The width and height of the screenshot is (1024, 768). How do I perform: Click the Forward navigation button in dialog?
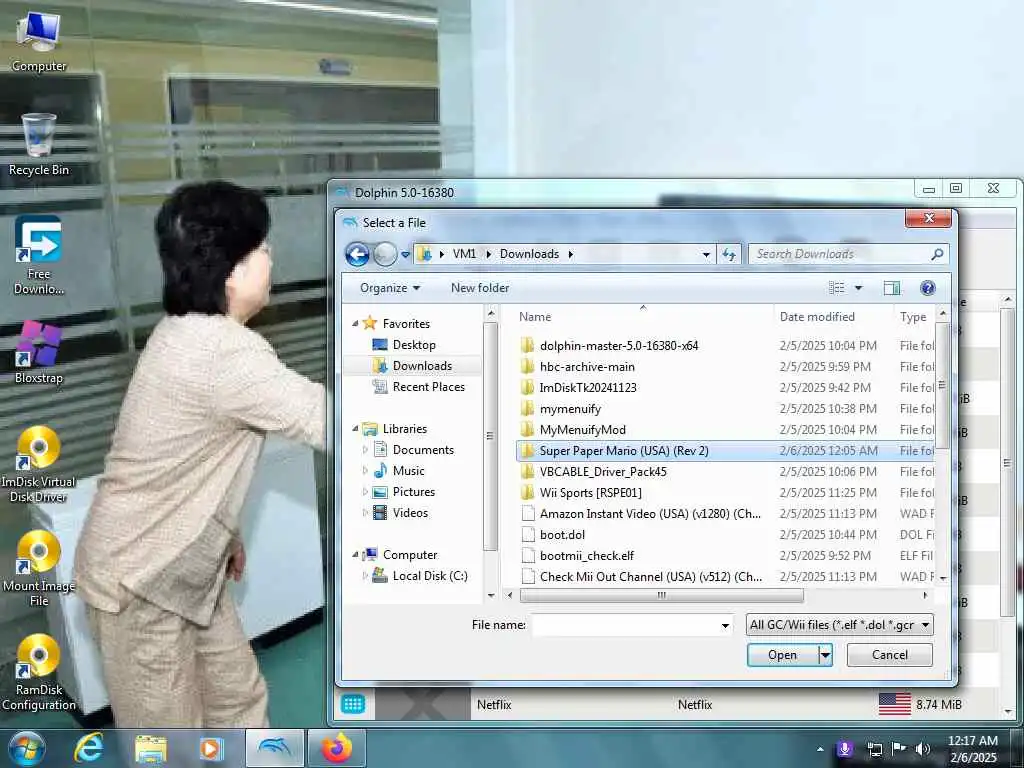[385, 254]
